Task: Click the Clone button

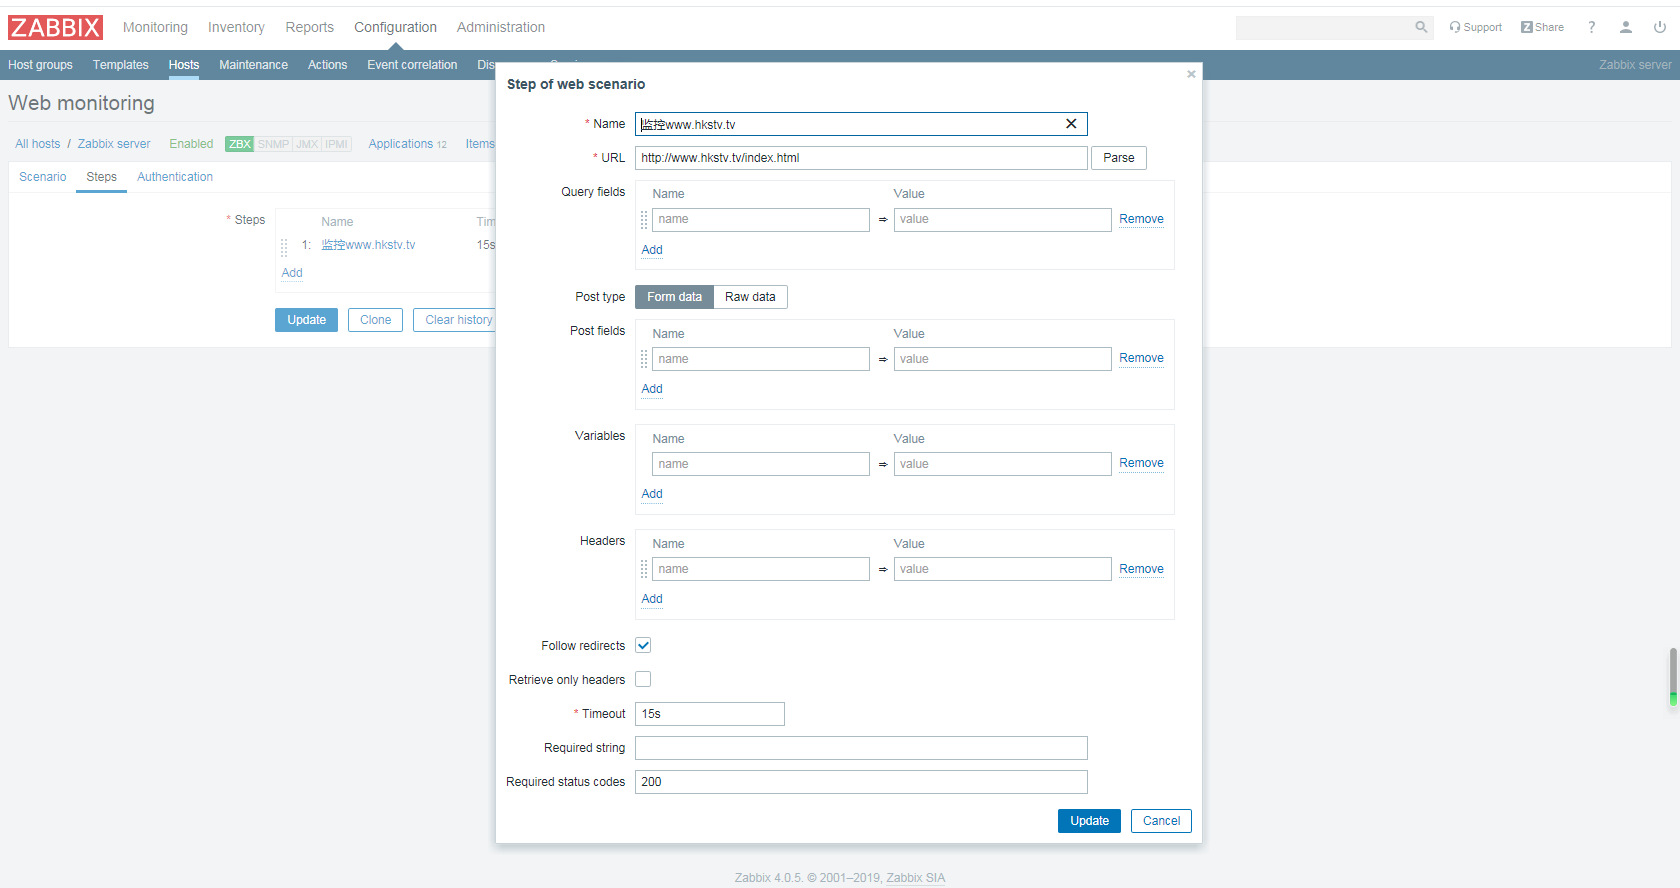Action: pyautogui.click(x=375, y=320)
